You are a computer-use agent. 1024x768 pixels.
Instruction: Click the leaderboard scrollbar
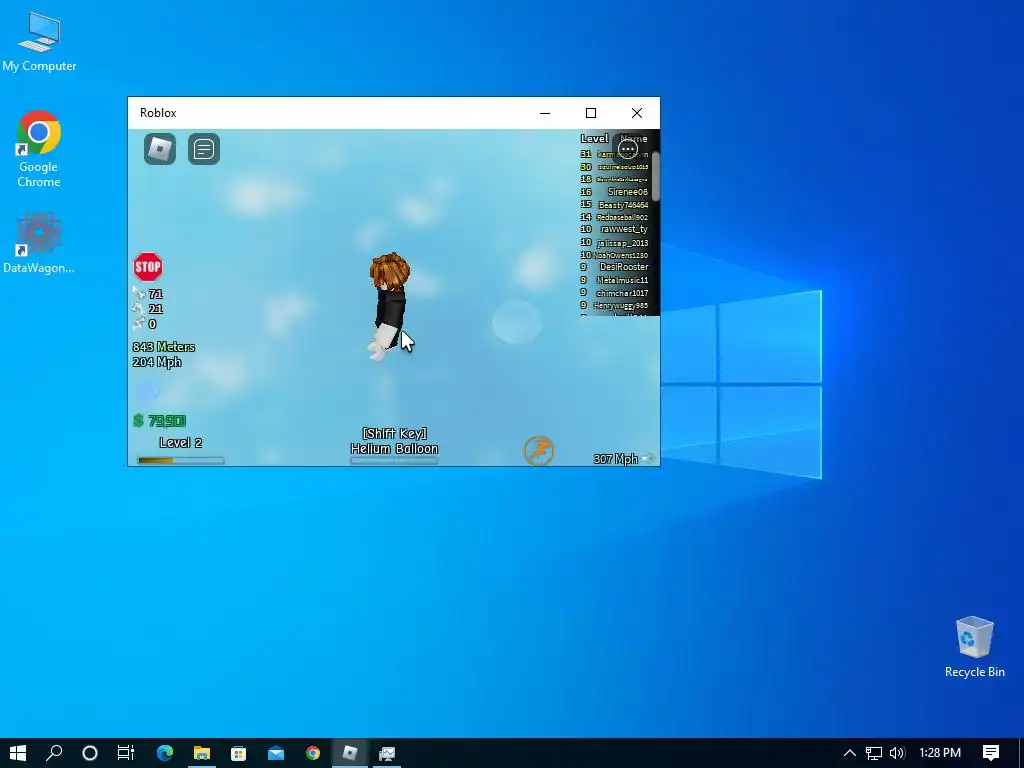point(656,176)
